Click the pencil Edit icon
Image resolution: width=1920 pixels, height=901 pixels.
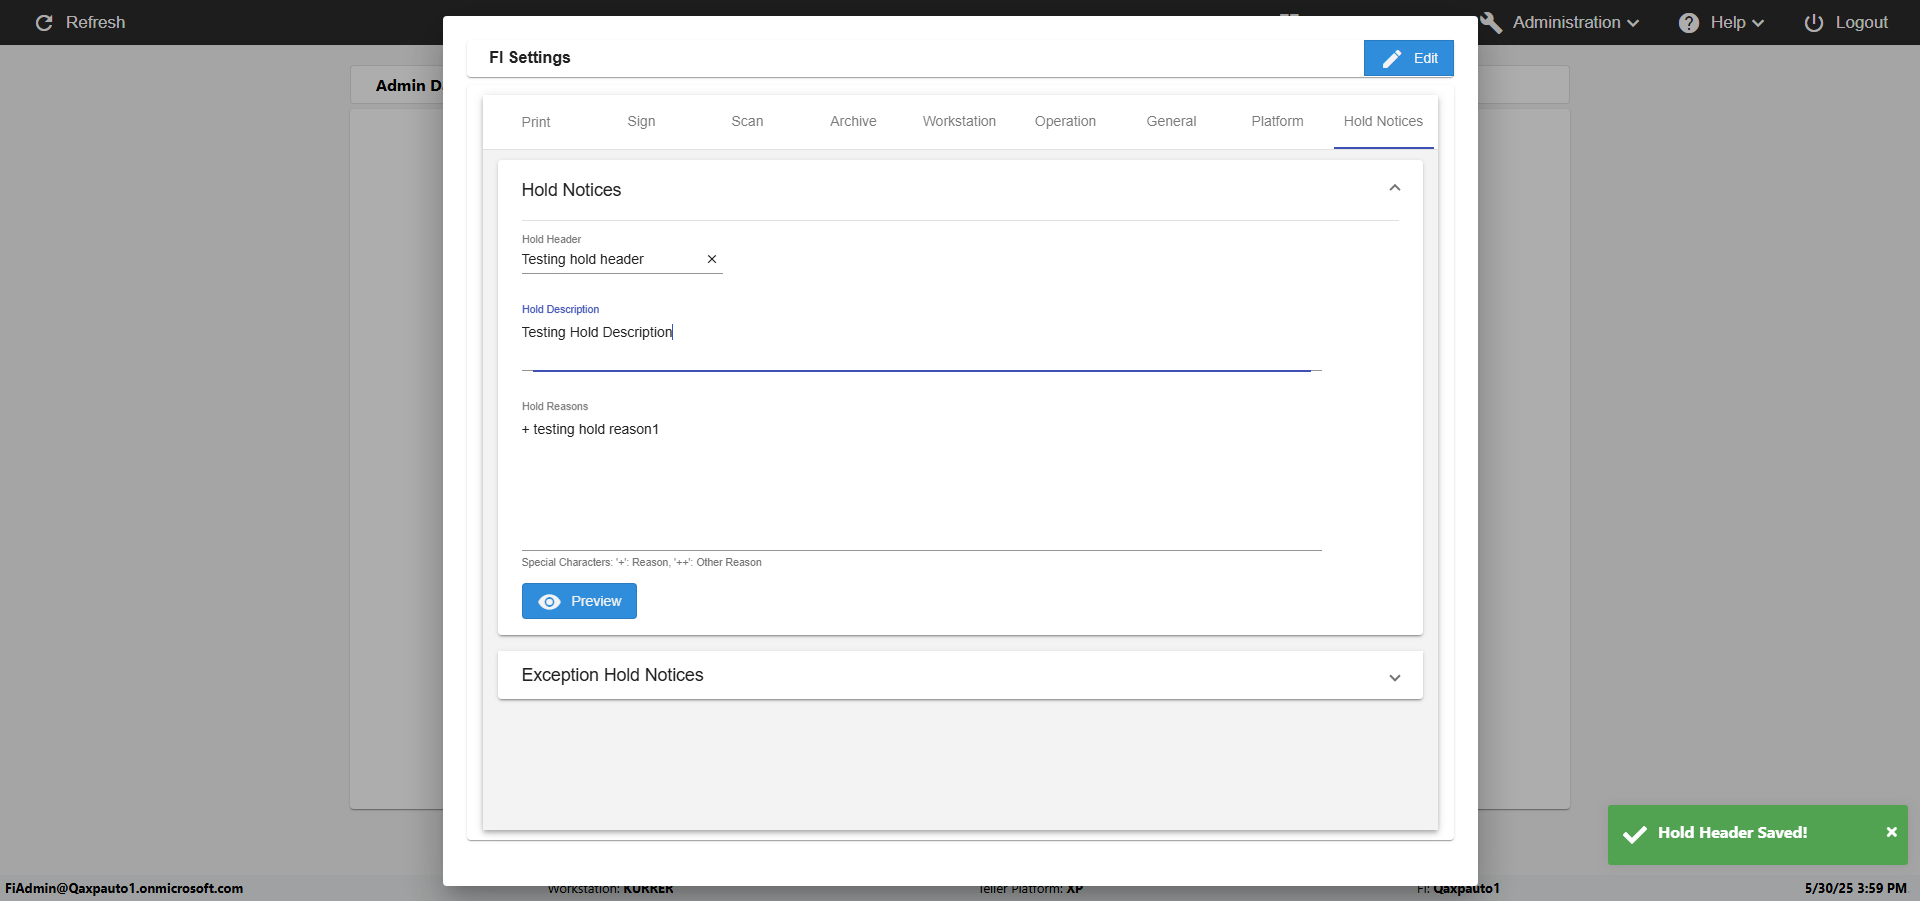pos(1391,59)
